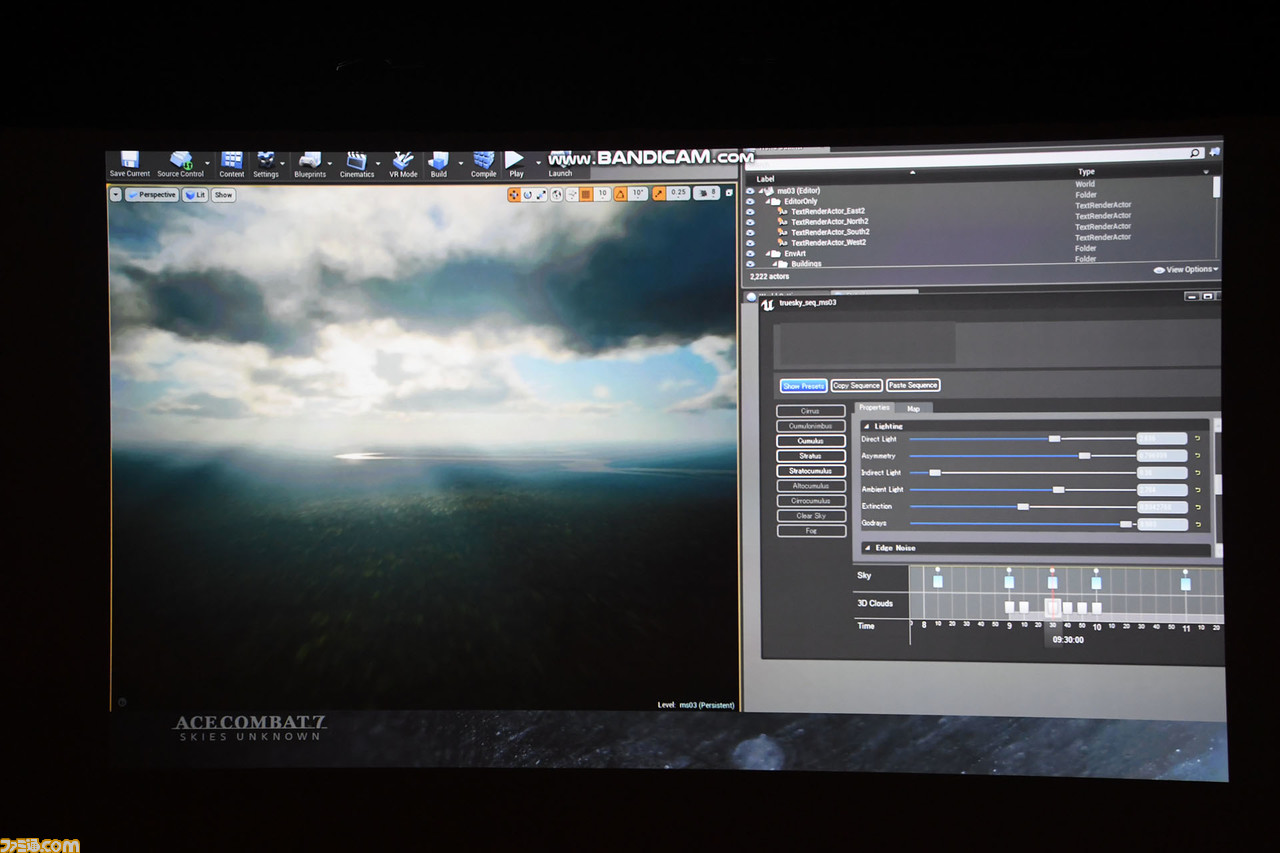Click the Godrays slider handle
This screenshot has width=1280, height=853.
point(1126,524)
